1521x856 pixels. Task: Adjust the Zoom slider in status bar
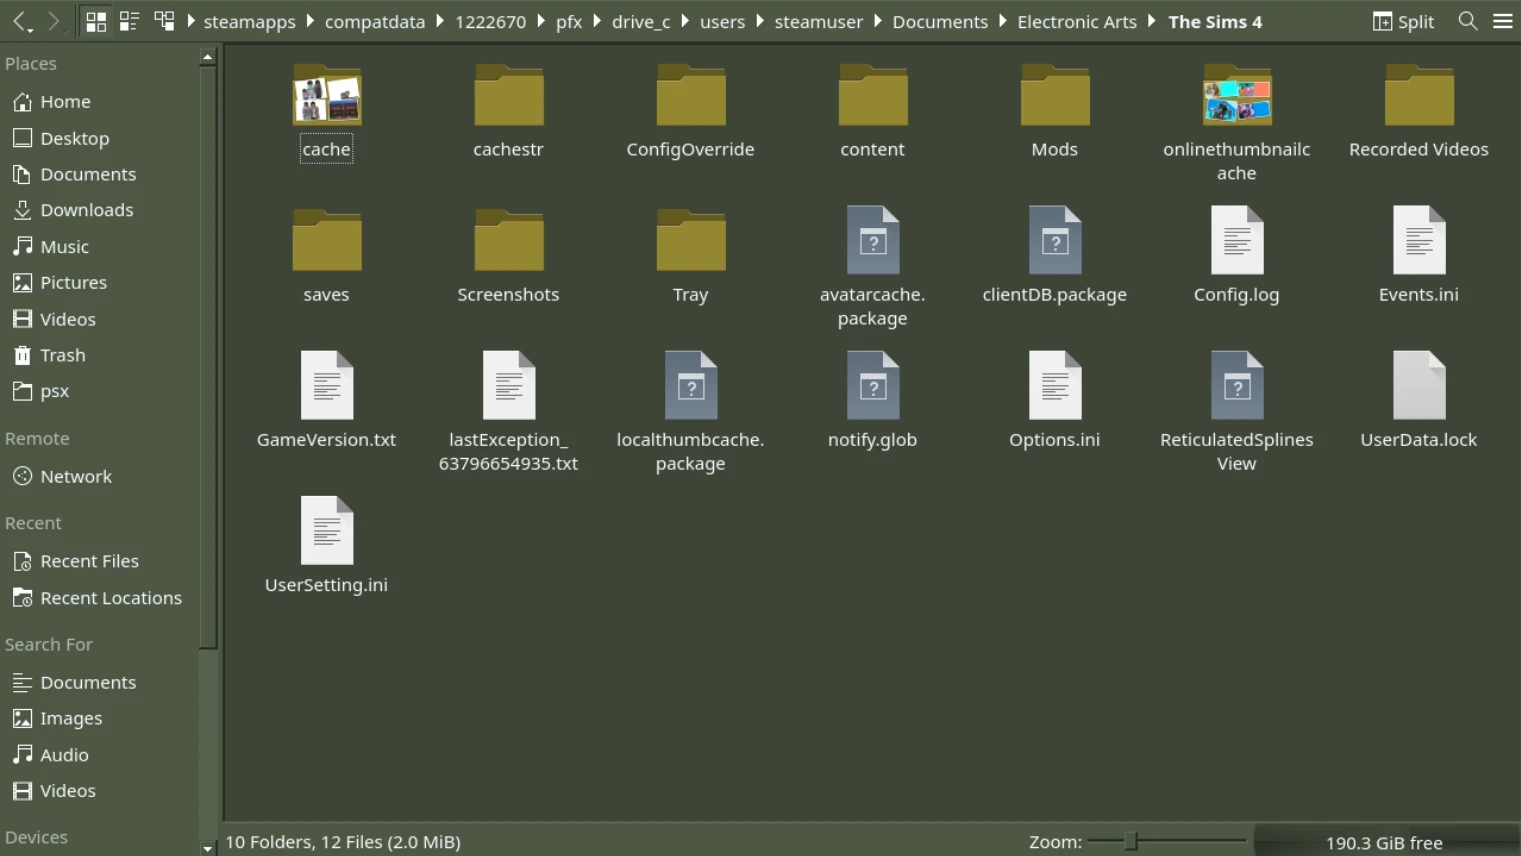click(x=1131, y=842)
